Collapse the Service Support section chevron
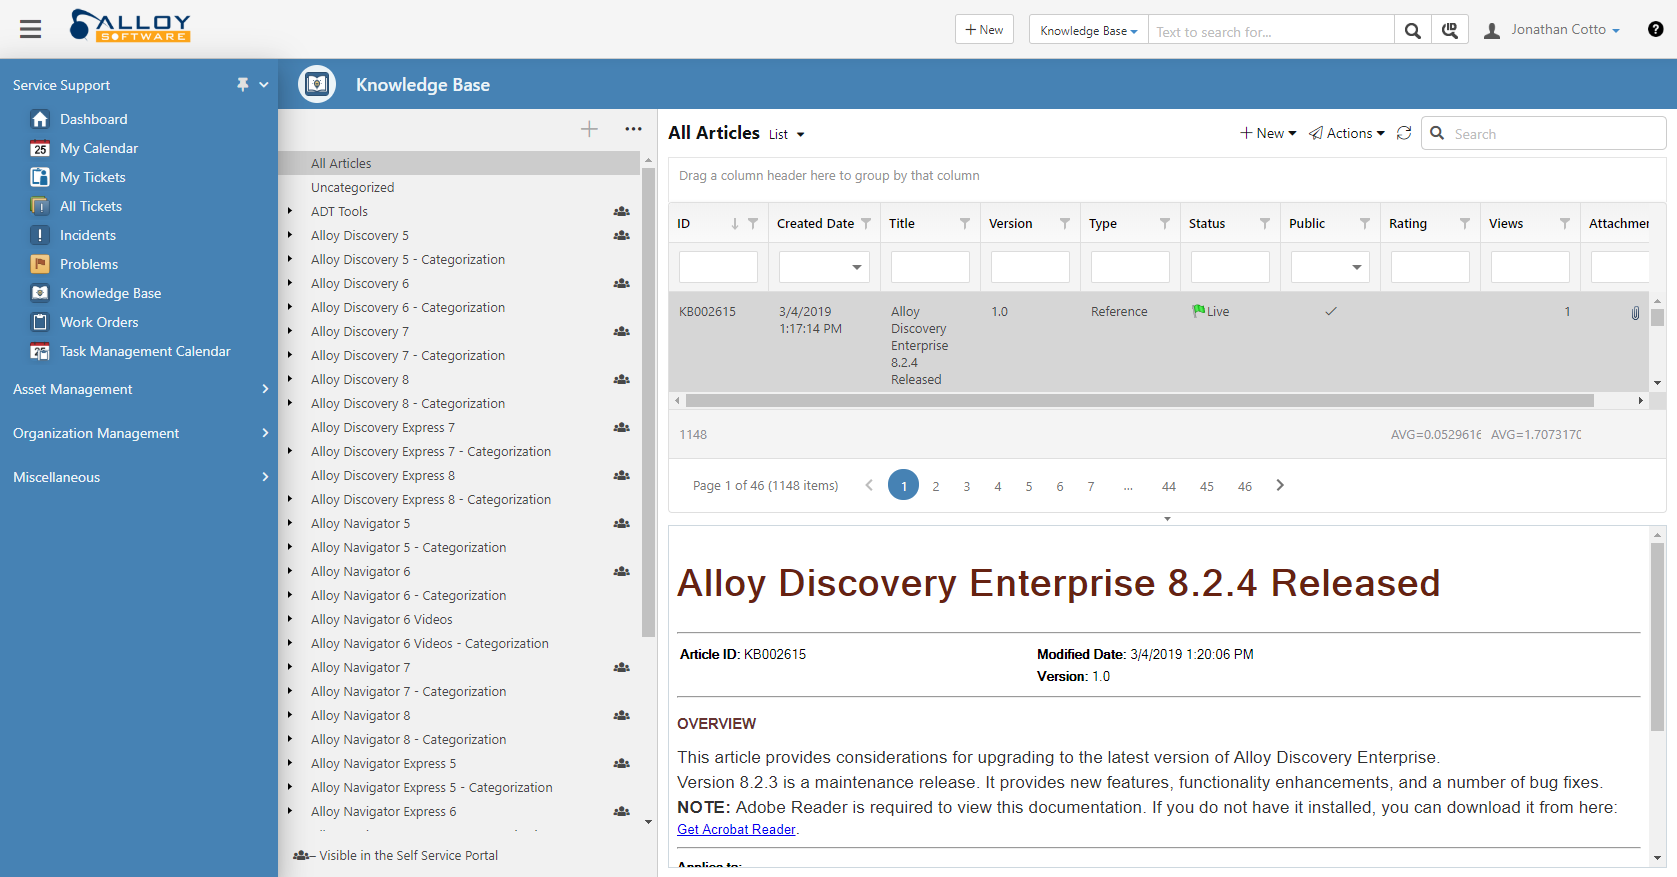Image resolution: width=1677 pixels, height=877 pixels. pyautogui.click(x=264, y=85)
